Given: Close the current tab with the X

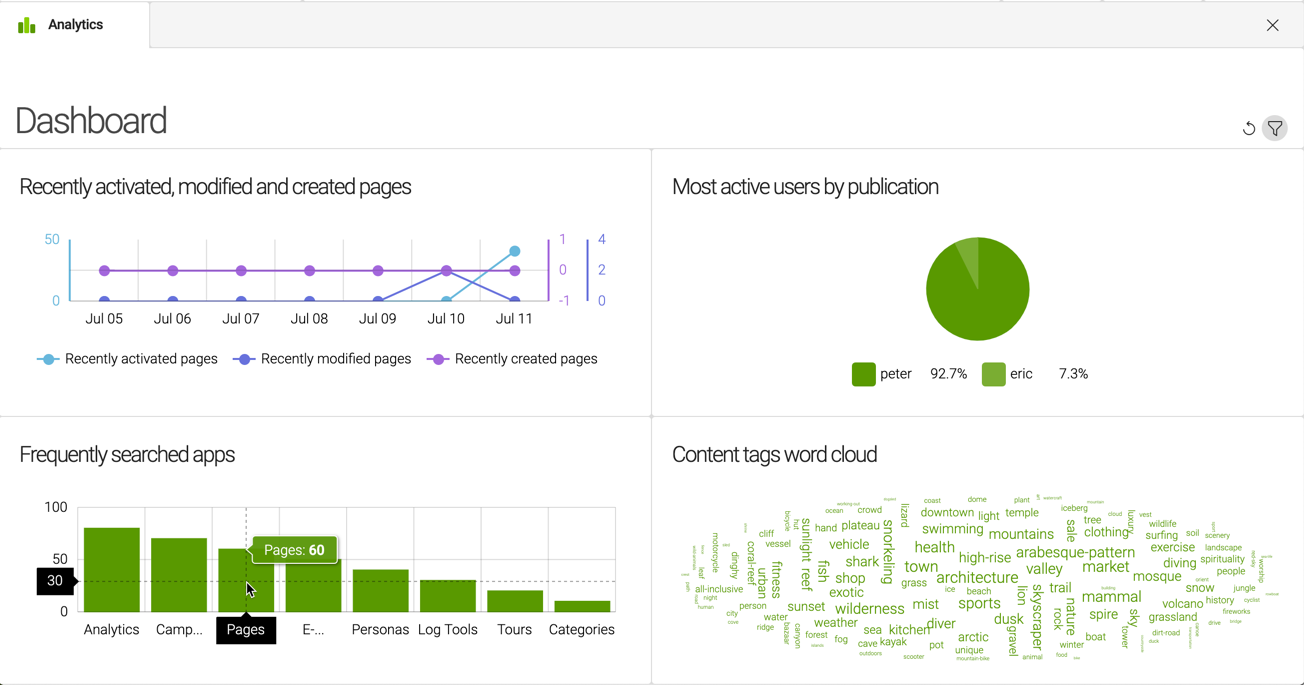Looking at the screenshot, I should (x=1272, y=25).
